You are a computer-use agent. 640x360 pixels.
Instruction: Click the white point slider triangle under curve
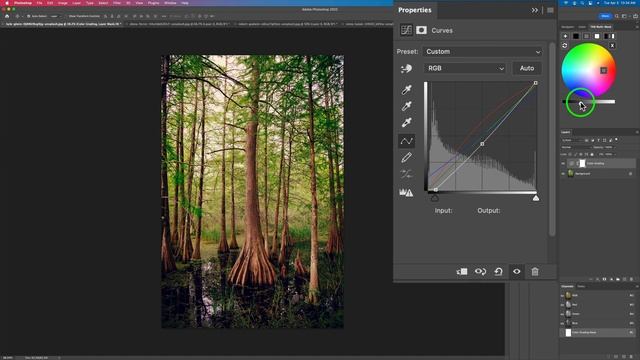click(536, 198)
